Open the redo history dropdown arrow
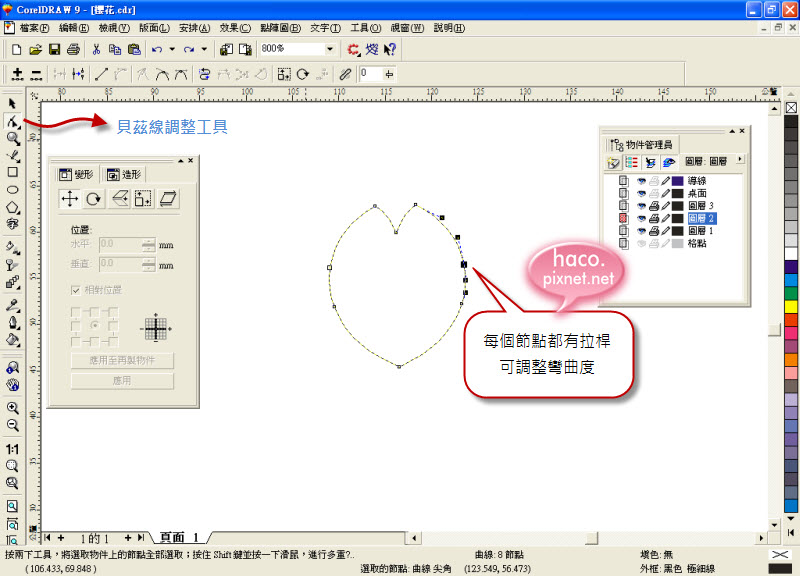 [204, 49]
